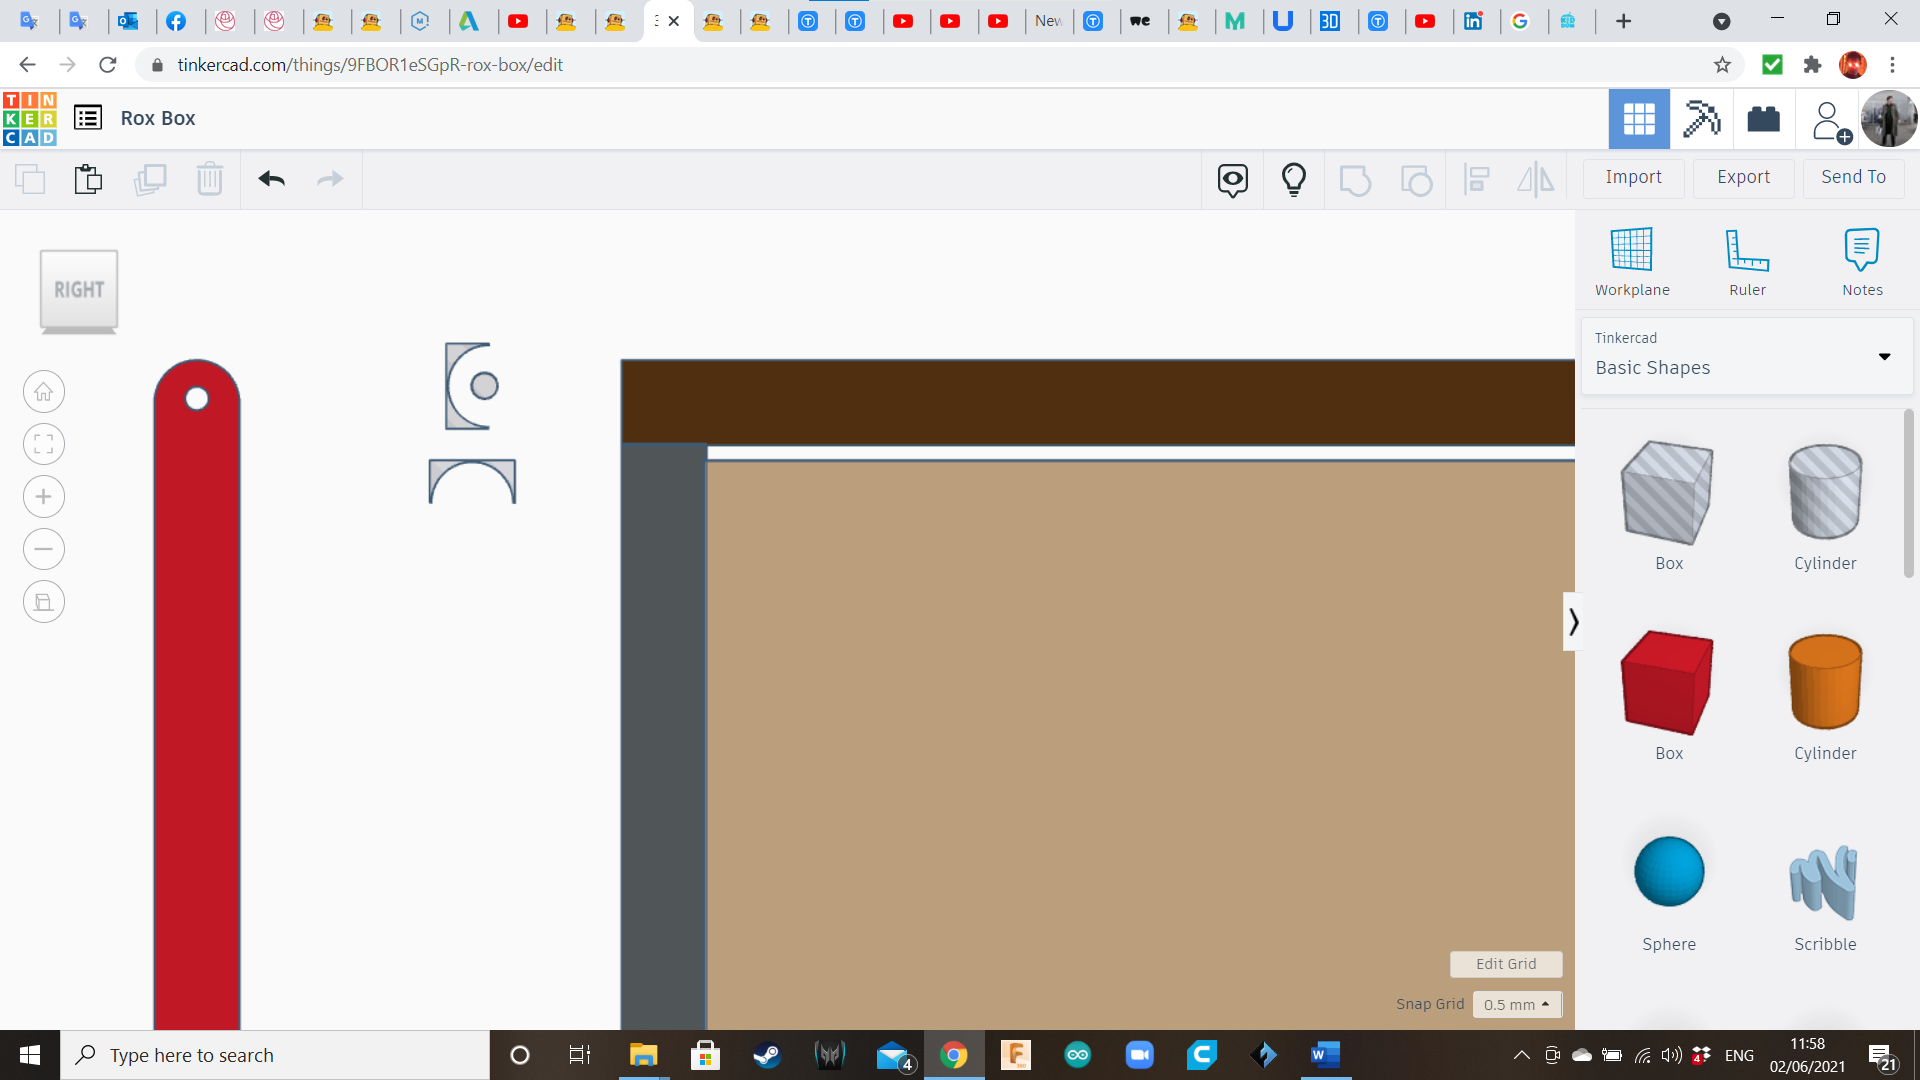Switch to orthographic view toggle
This screenshot has height=1080, width=1920.
(x=44, y=602)
